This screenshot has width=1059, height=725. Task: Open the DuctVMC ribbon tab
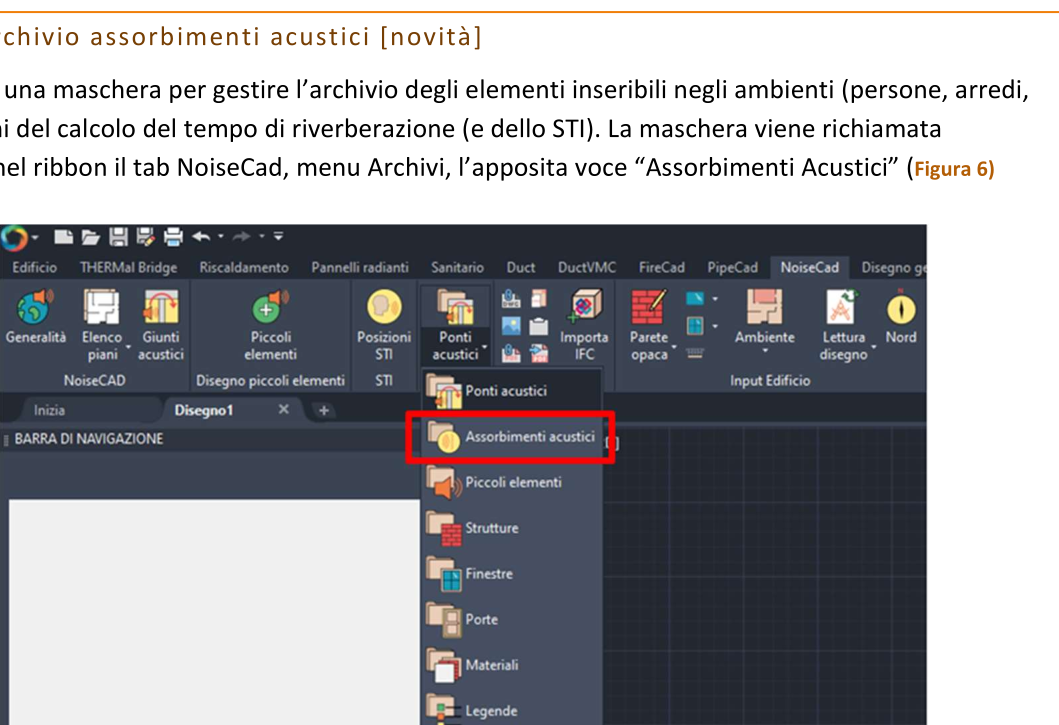(587, 268)
